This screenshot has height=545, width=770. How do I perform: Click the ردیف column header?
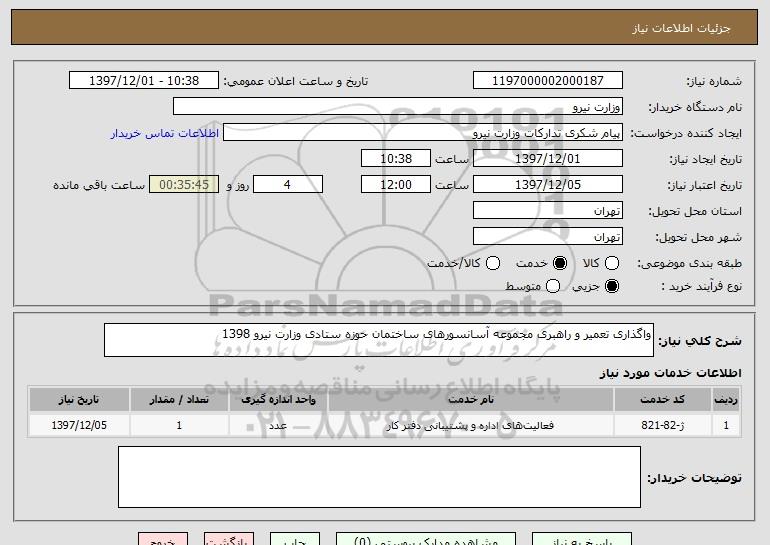[x=726, y=400]
